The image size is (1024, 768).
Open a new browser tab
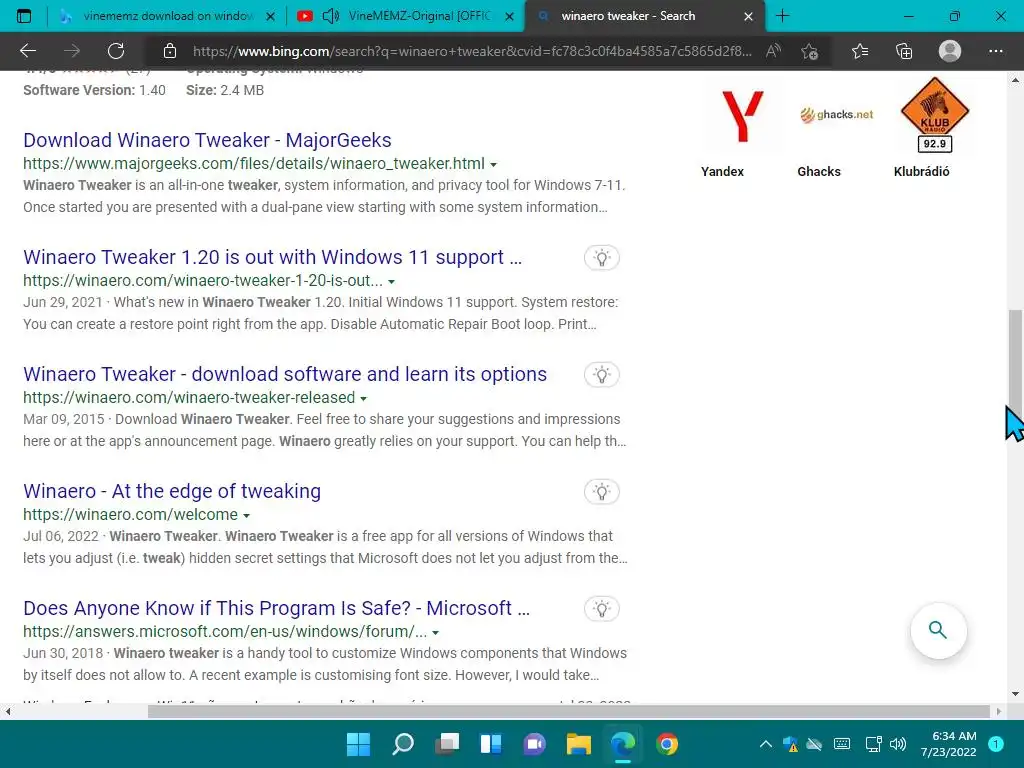coord(782,16)
